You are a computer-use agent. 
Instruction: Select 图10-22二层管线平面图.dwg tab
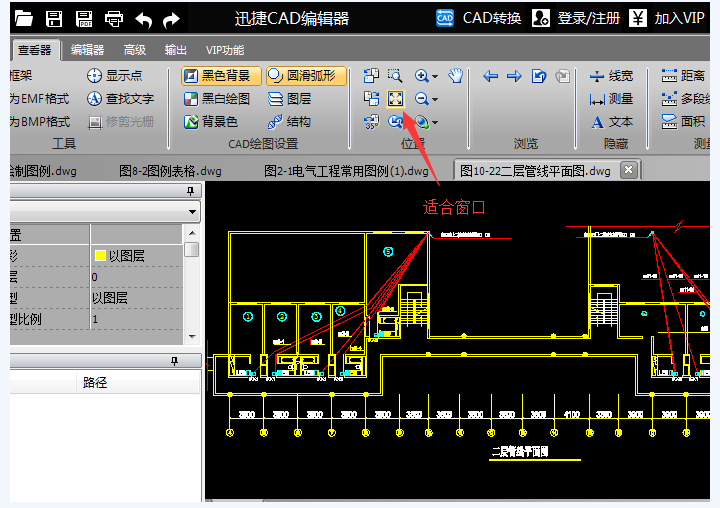click(535, 171)
